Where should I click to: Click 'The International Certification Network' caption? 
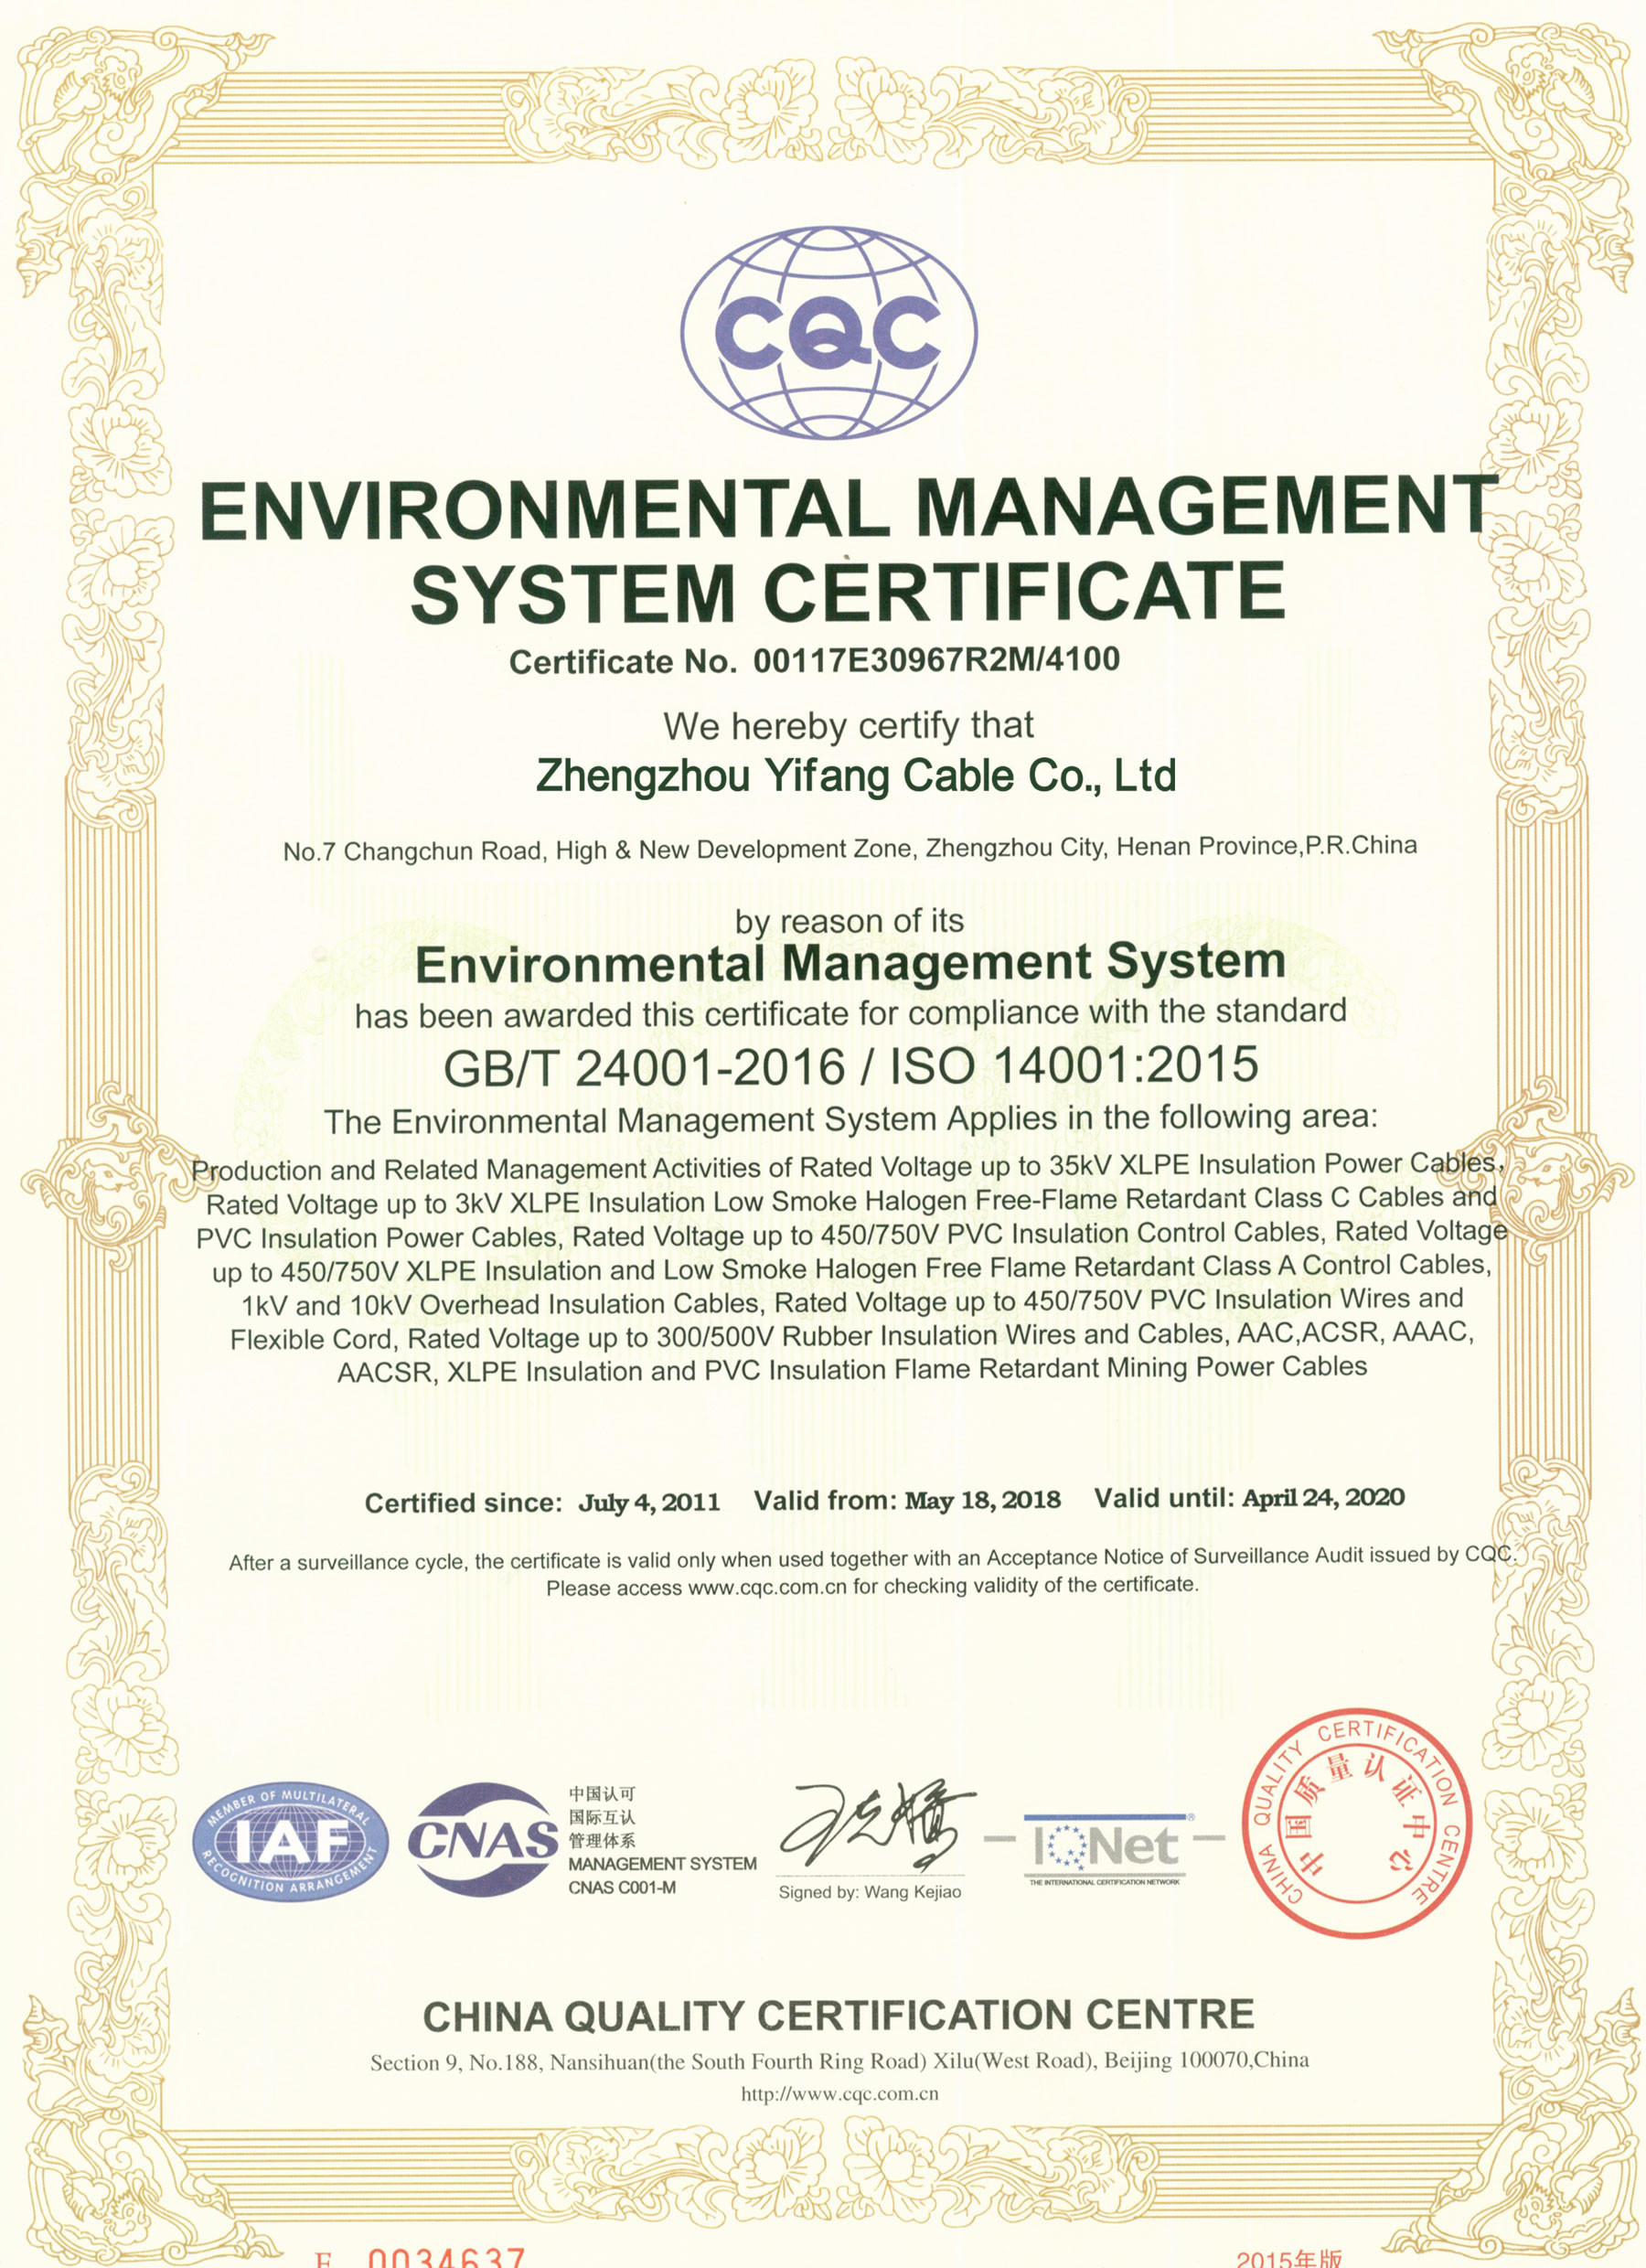click(1104, 1882)
